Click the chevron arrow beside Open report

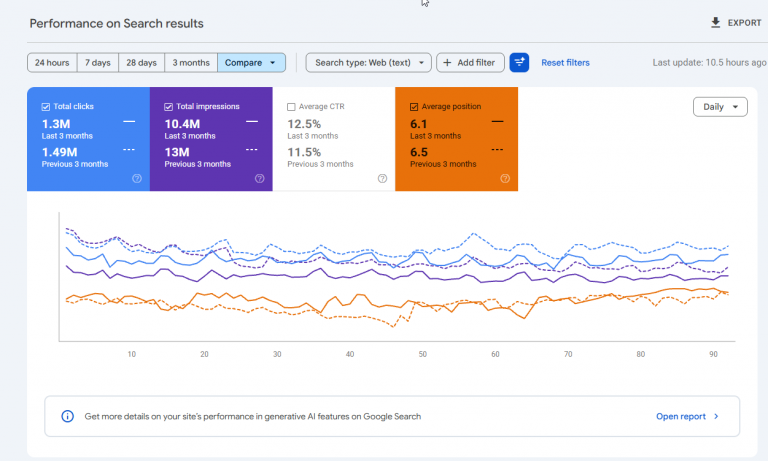(x=716, y=416)
